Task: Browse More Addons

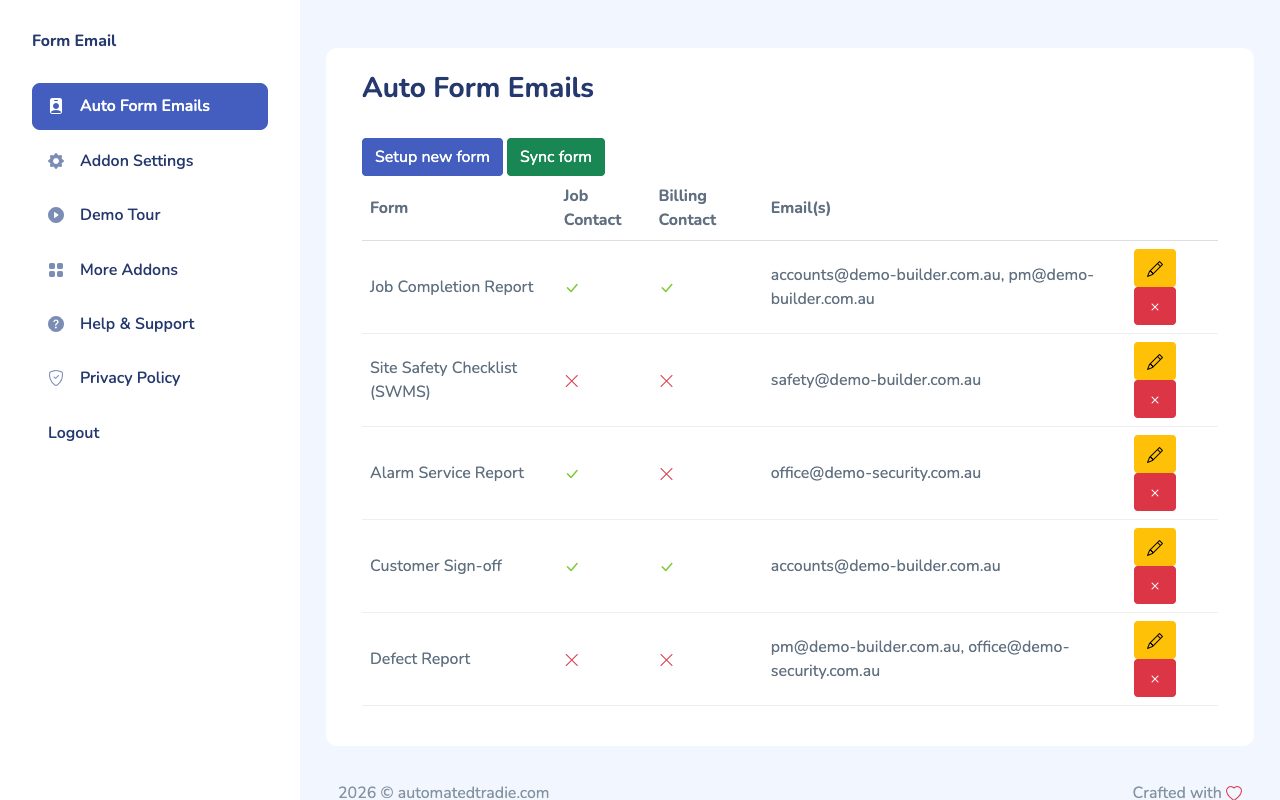Action: coord(150,270)
